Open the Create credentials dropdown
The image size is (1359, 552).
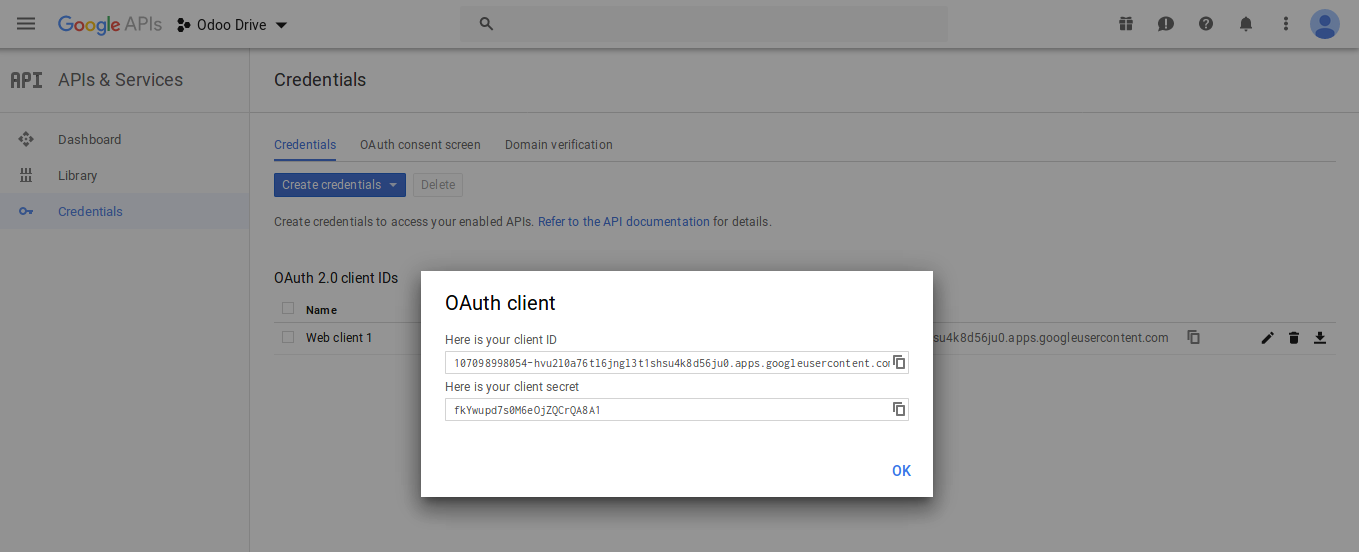pos(339,185)
